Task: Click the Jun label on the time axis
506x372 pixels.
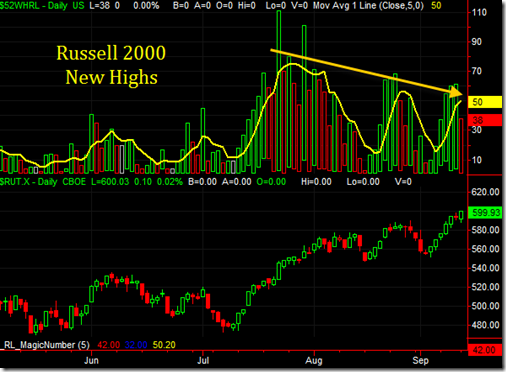Action: click(91, 361)
